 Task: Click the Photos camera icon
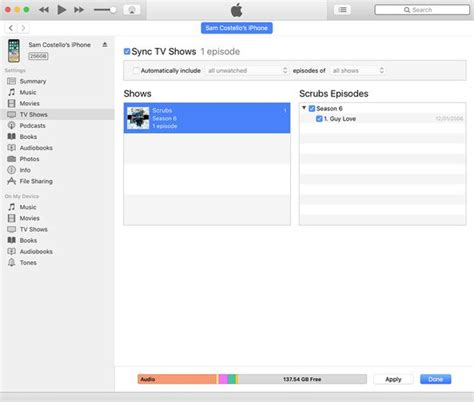pyautogui.click(x=12, y=159)
